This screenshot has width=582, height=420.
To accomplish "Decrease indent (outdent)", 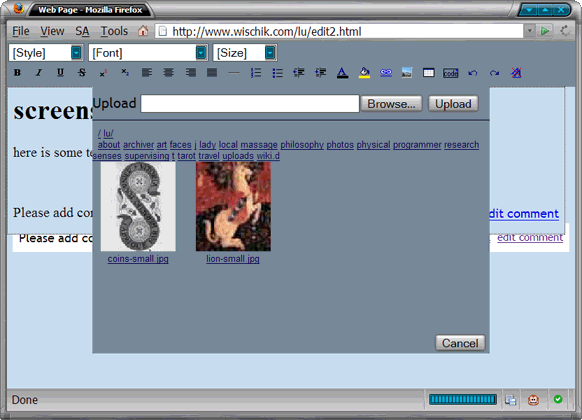I will [x=299, y=73].
